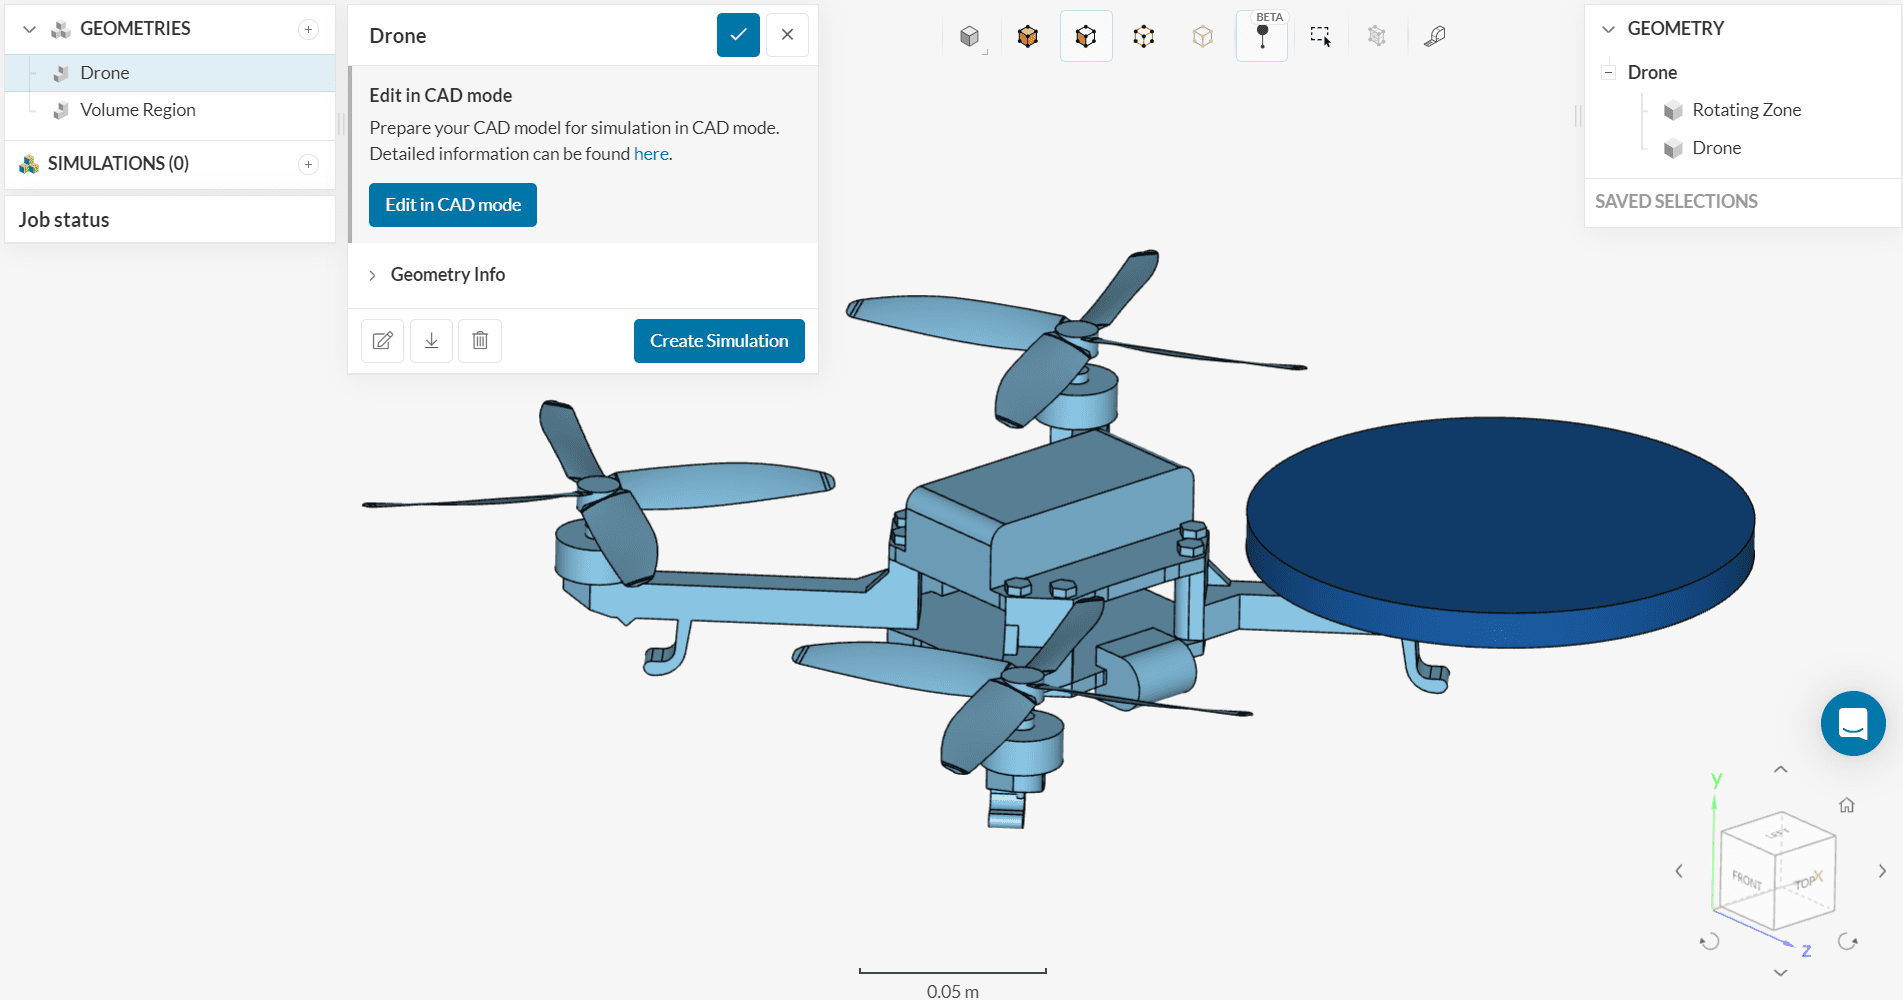Click the Create Simulation button

[x=719, y=341]
